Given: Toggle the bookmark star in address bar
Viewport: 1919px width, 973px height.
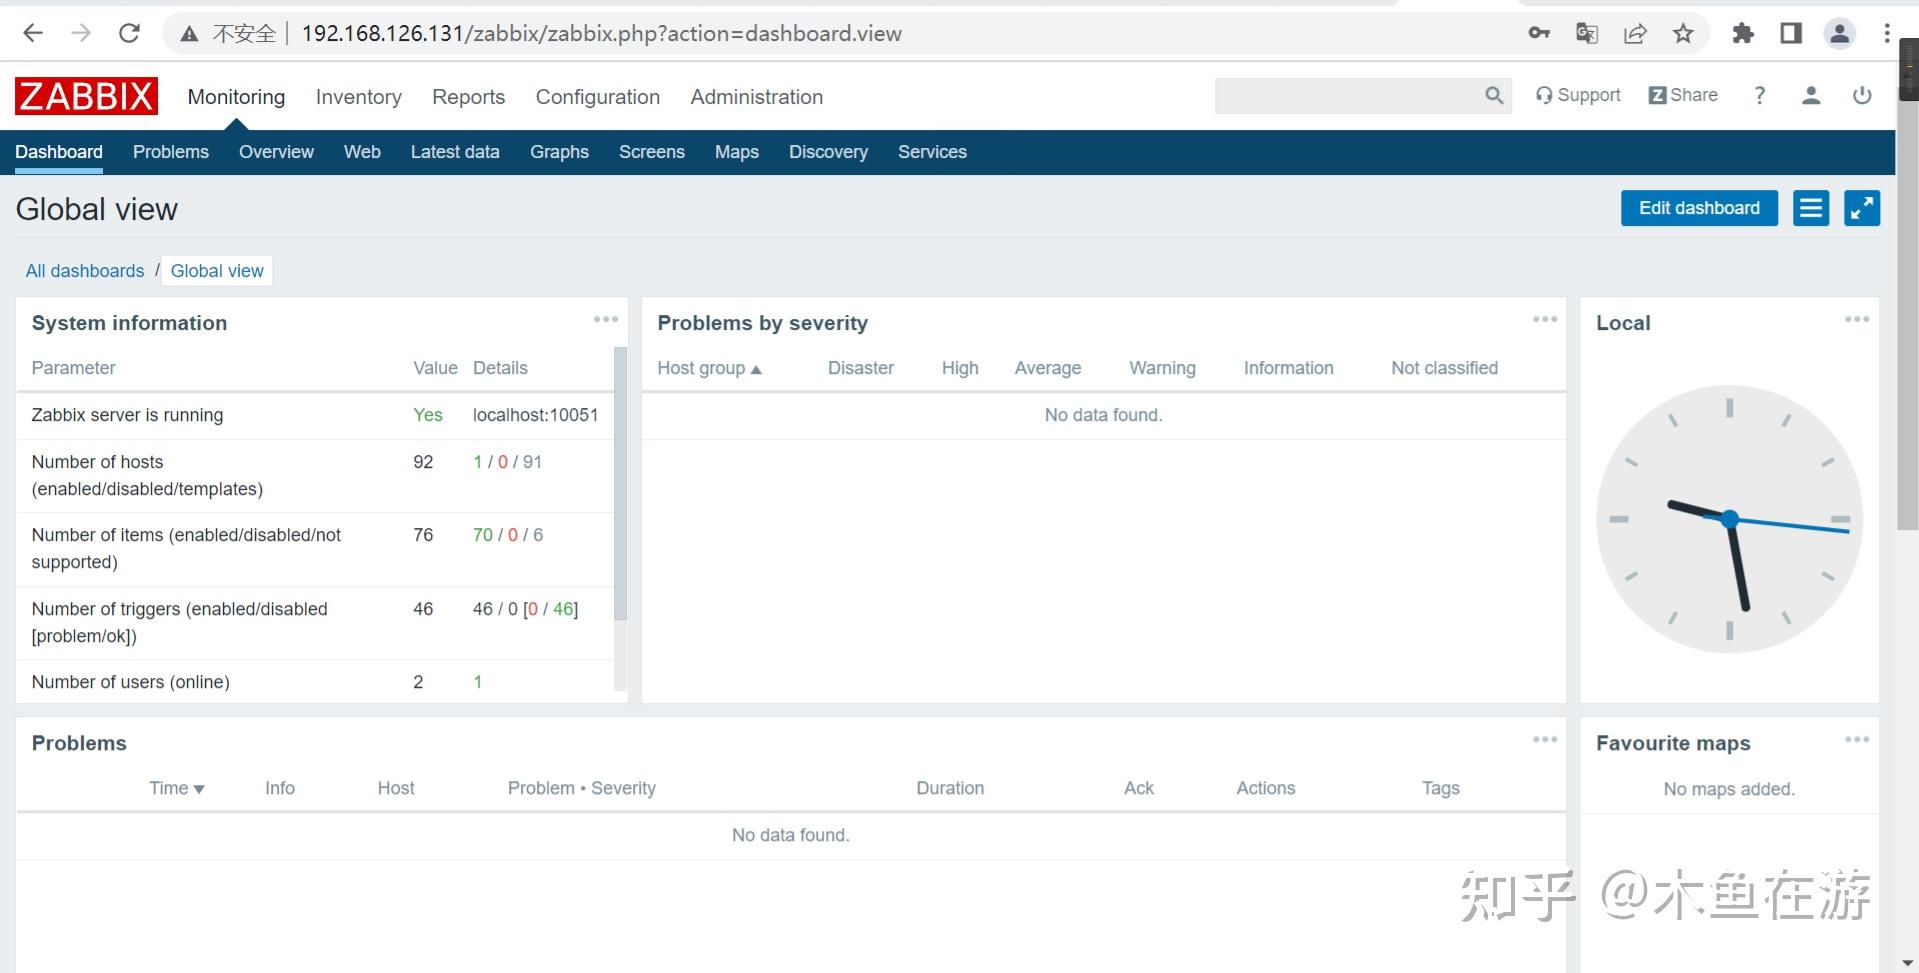Looking at the screenshot, I should pos(1683,32).
